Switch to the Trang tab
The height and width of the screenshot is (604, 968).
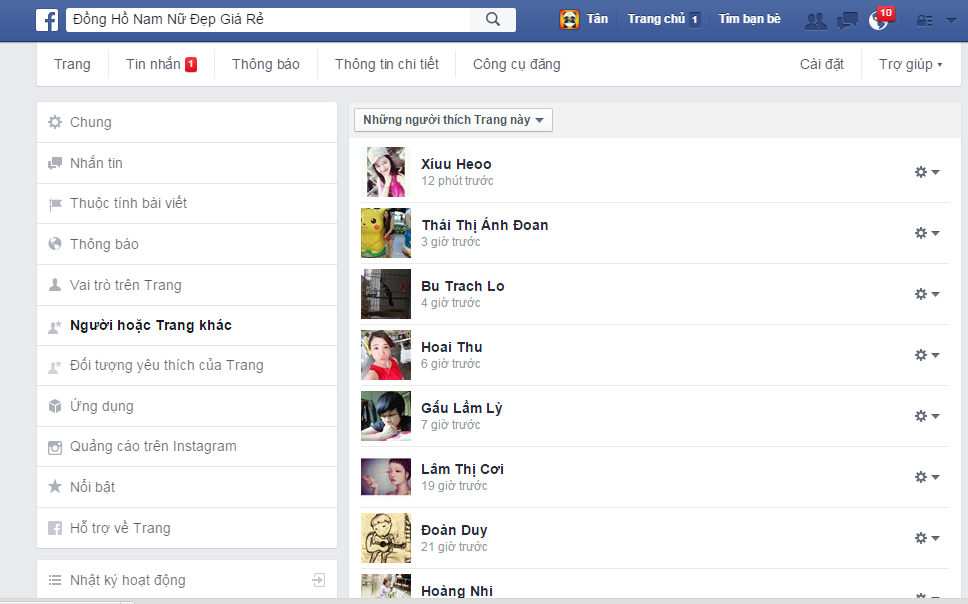[x=72, y=64]
